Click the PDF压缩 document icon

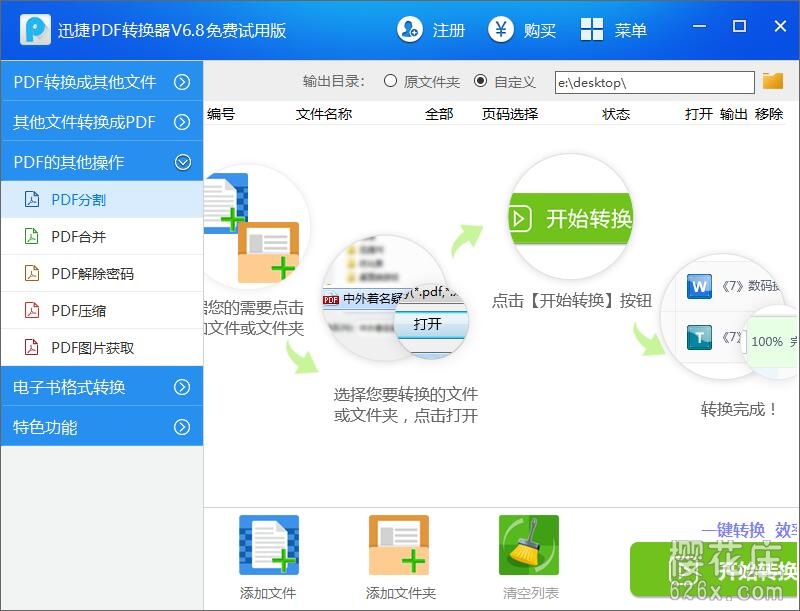[32, 310]
